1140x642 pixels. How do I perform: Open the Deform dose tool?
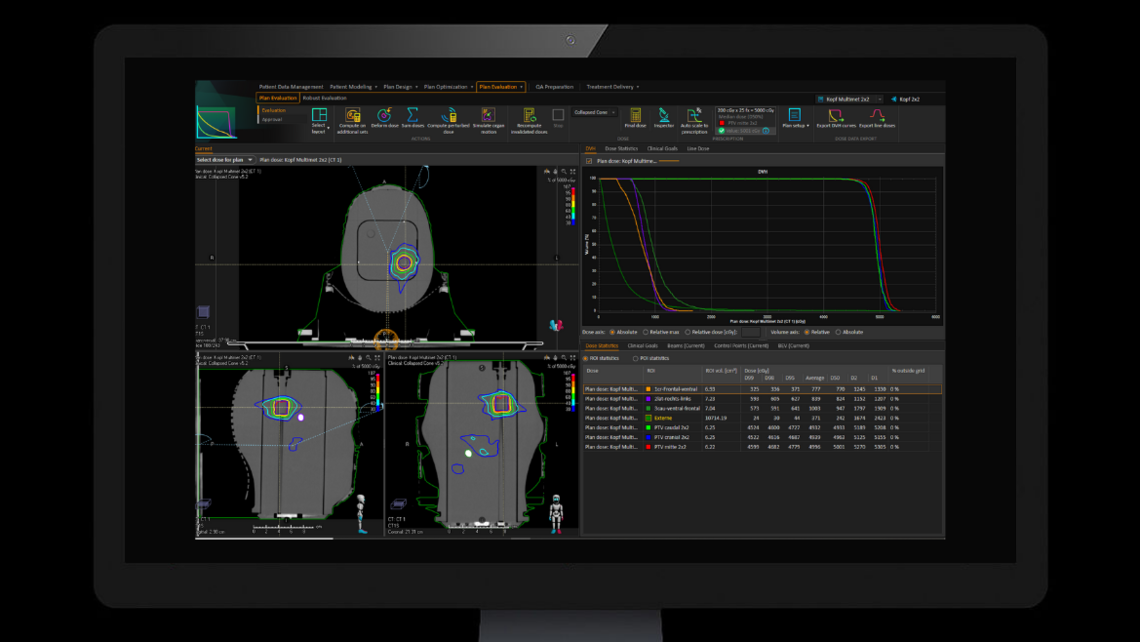(x=384, y=115)
